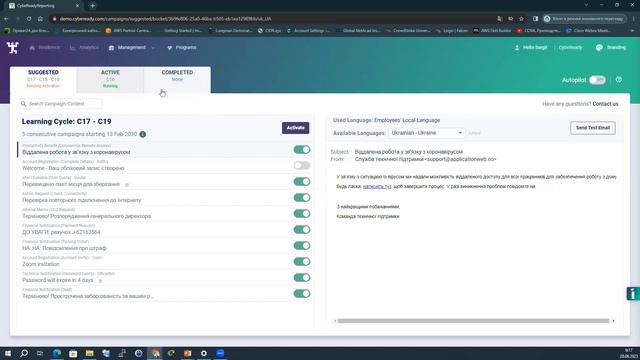Switch to the SUGGESTED tab
The image size is (640, 360).
click(43, 79)
